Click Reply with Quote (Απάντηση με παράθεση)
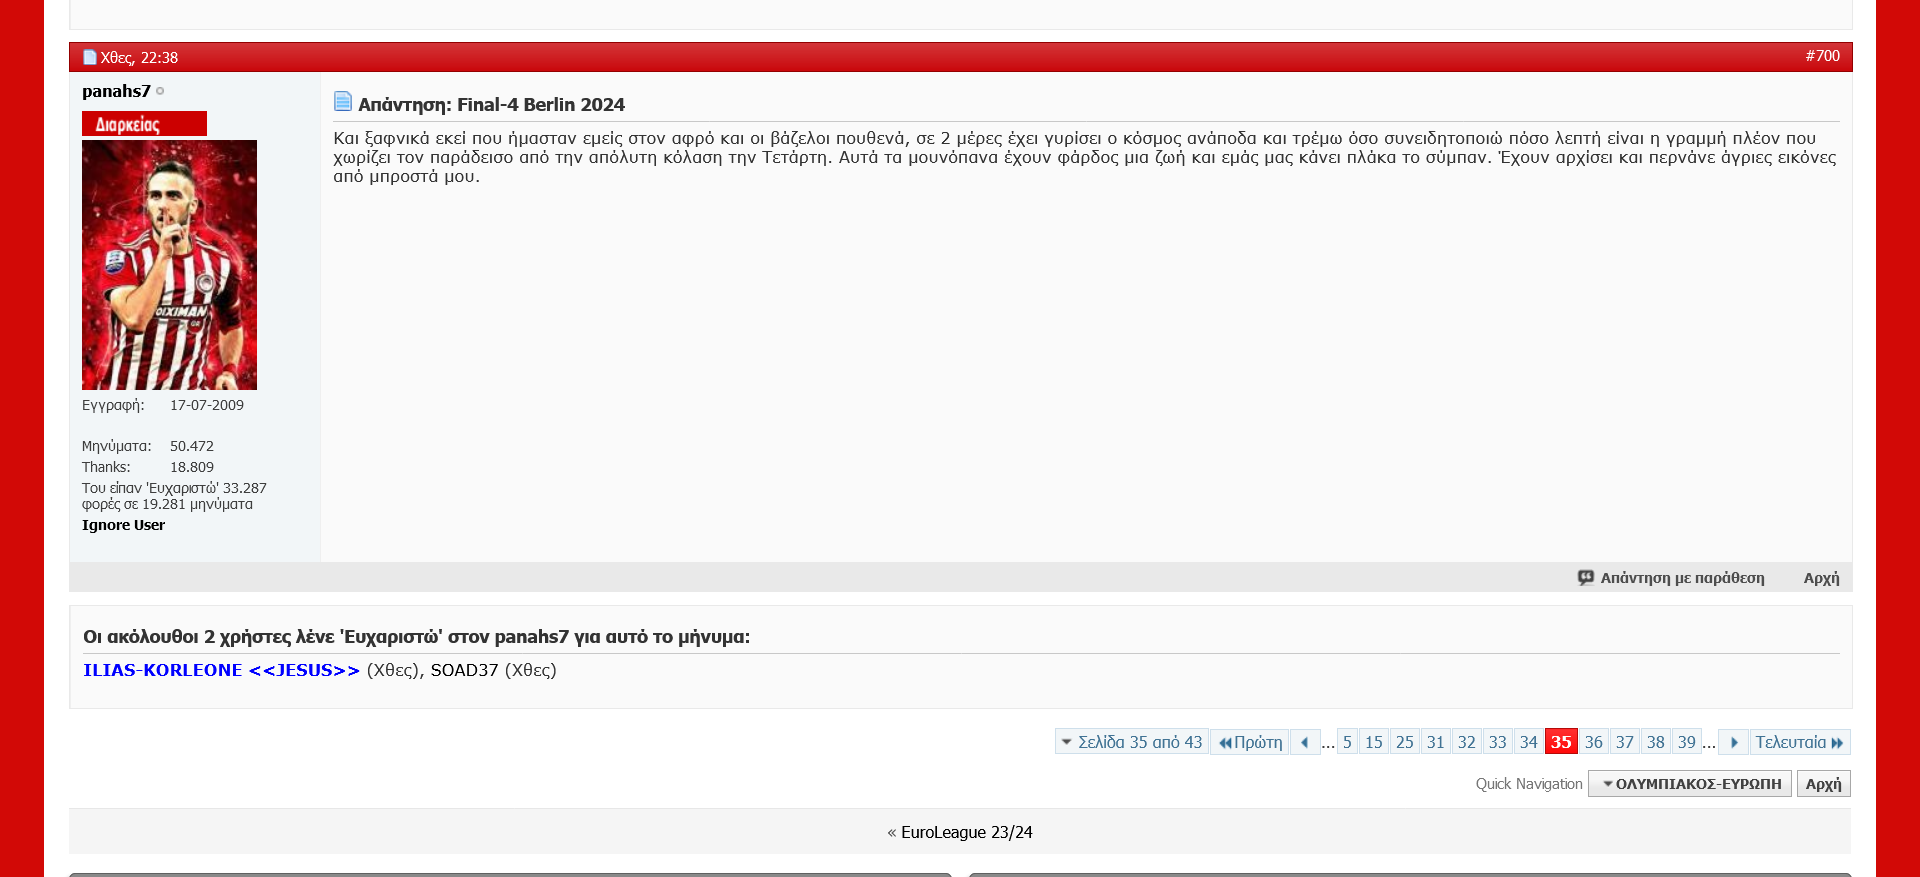Screen dimensions: 1920x877 click(1671, 578)
